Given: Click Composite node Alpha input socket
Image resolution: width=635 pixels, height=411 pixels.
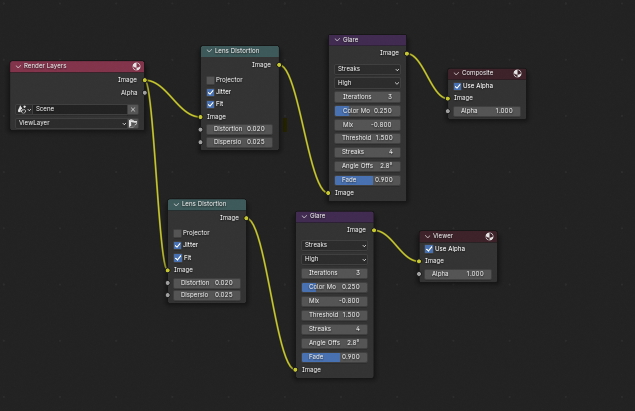Looking at the screenshot, I should coord(447,111).
